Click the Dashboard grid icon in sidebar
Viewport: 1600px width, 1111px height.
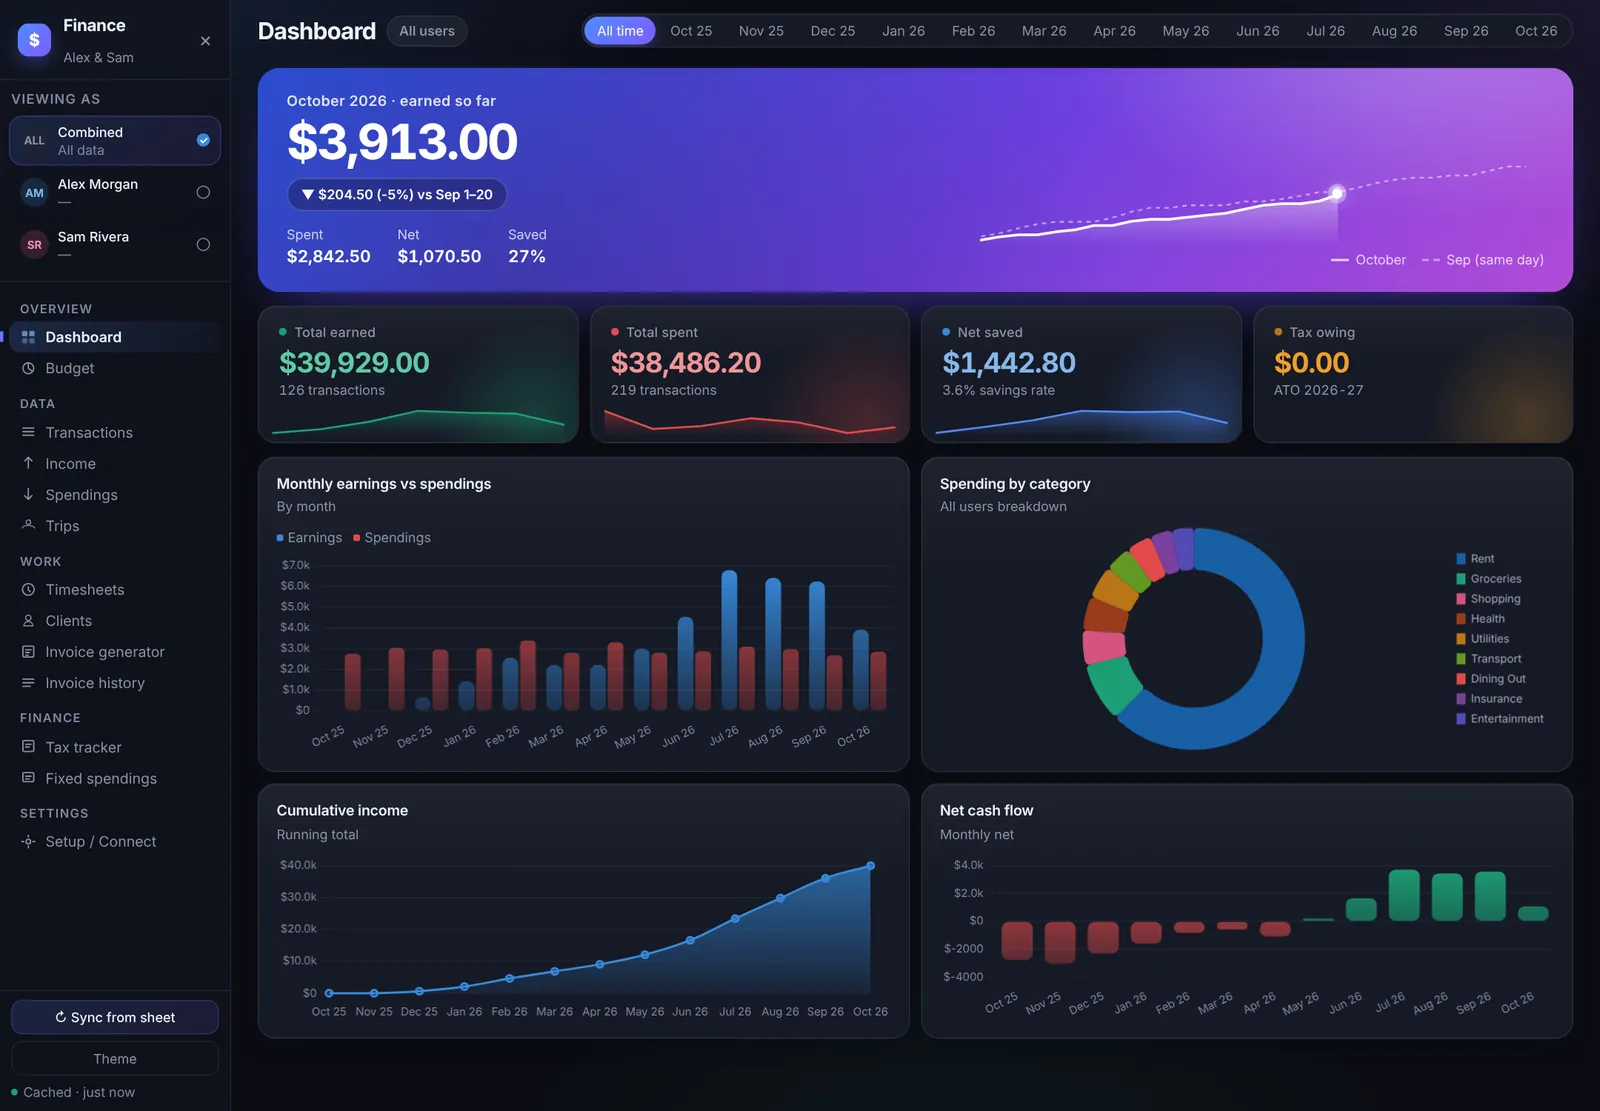click(28, 337)
